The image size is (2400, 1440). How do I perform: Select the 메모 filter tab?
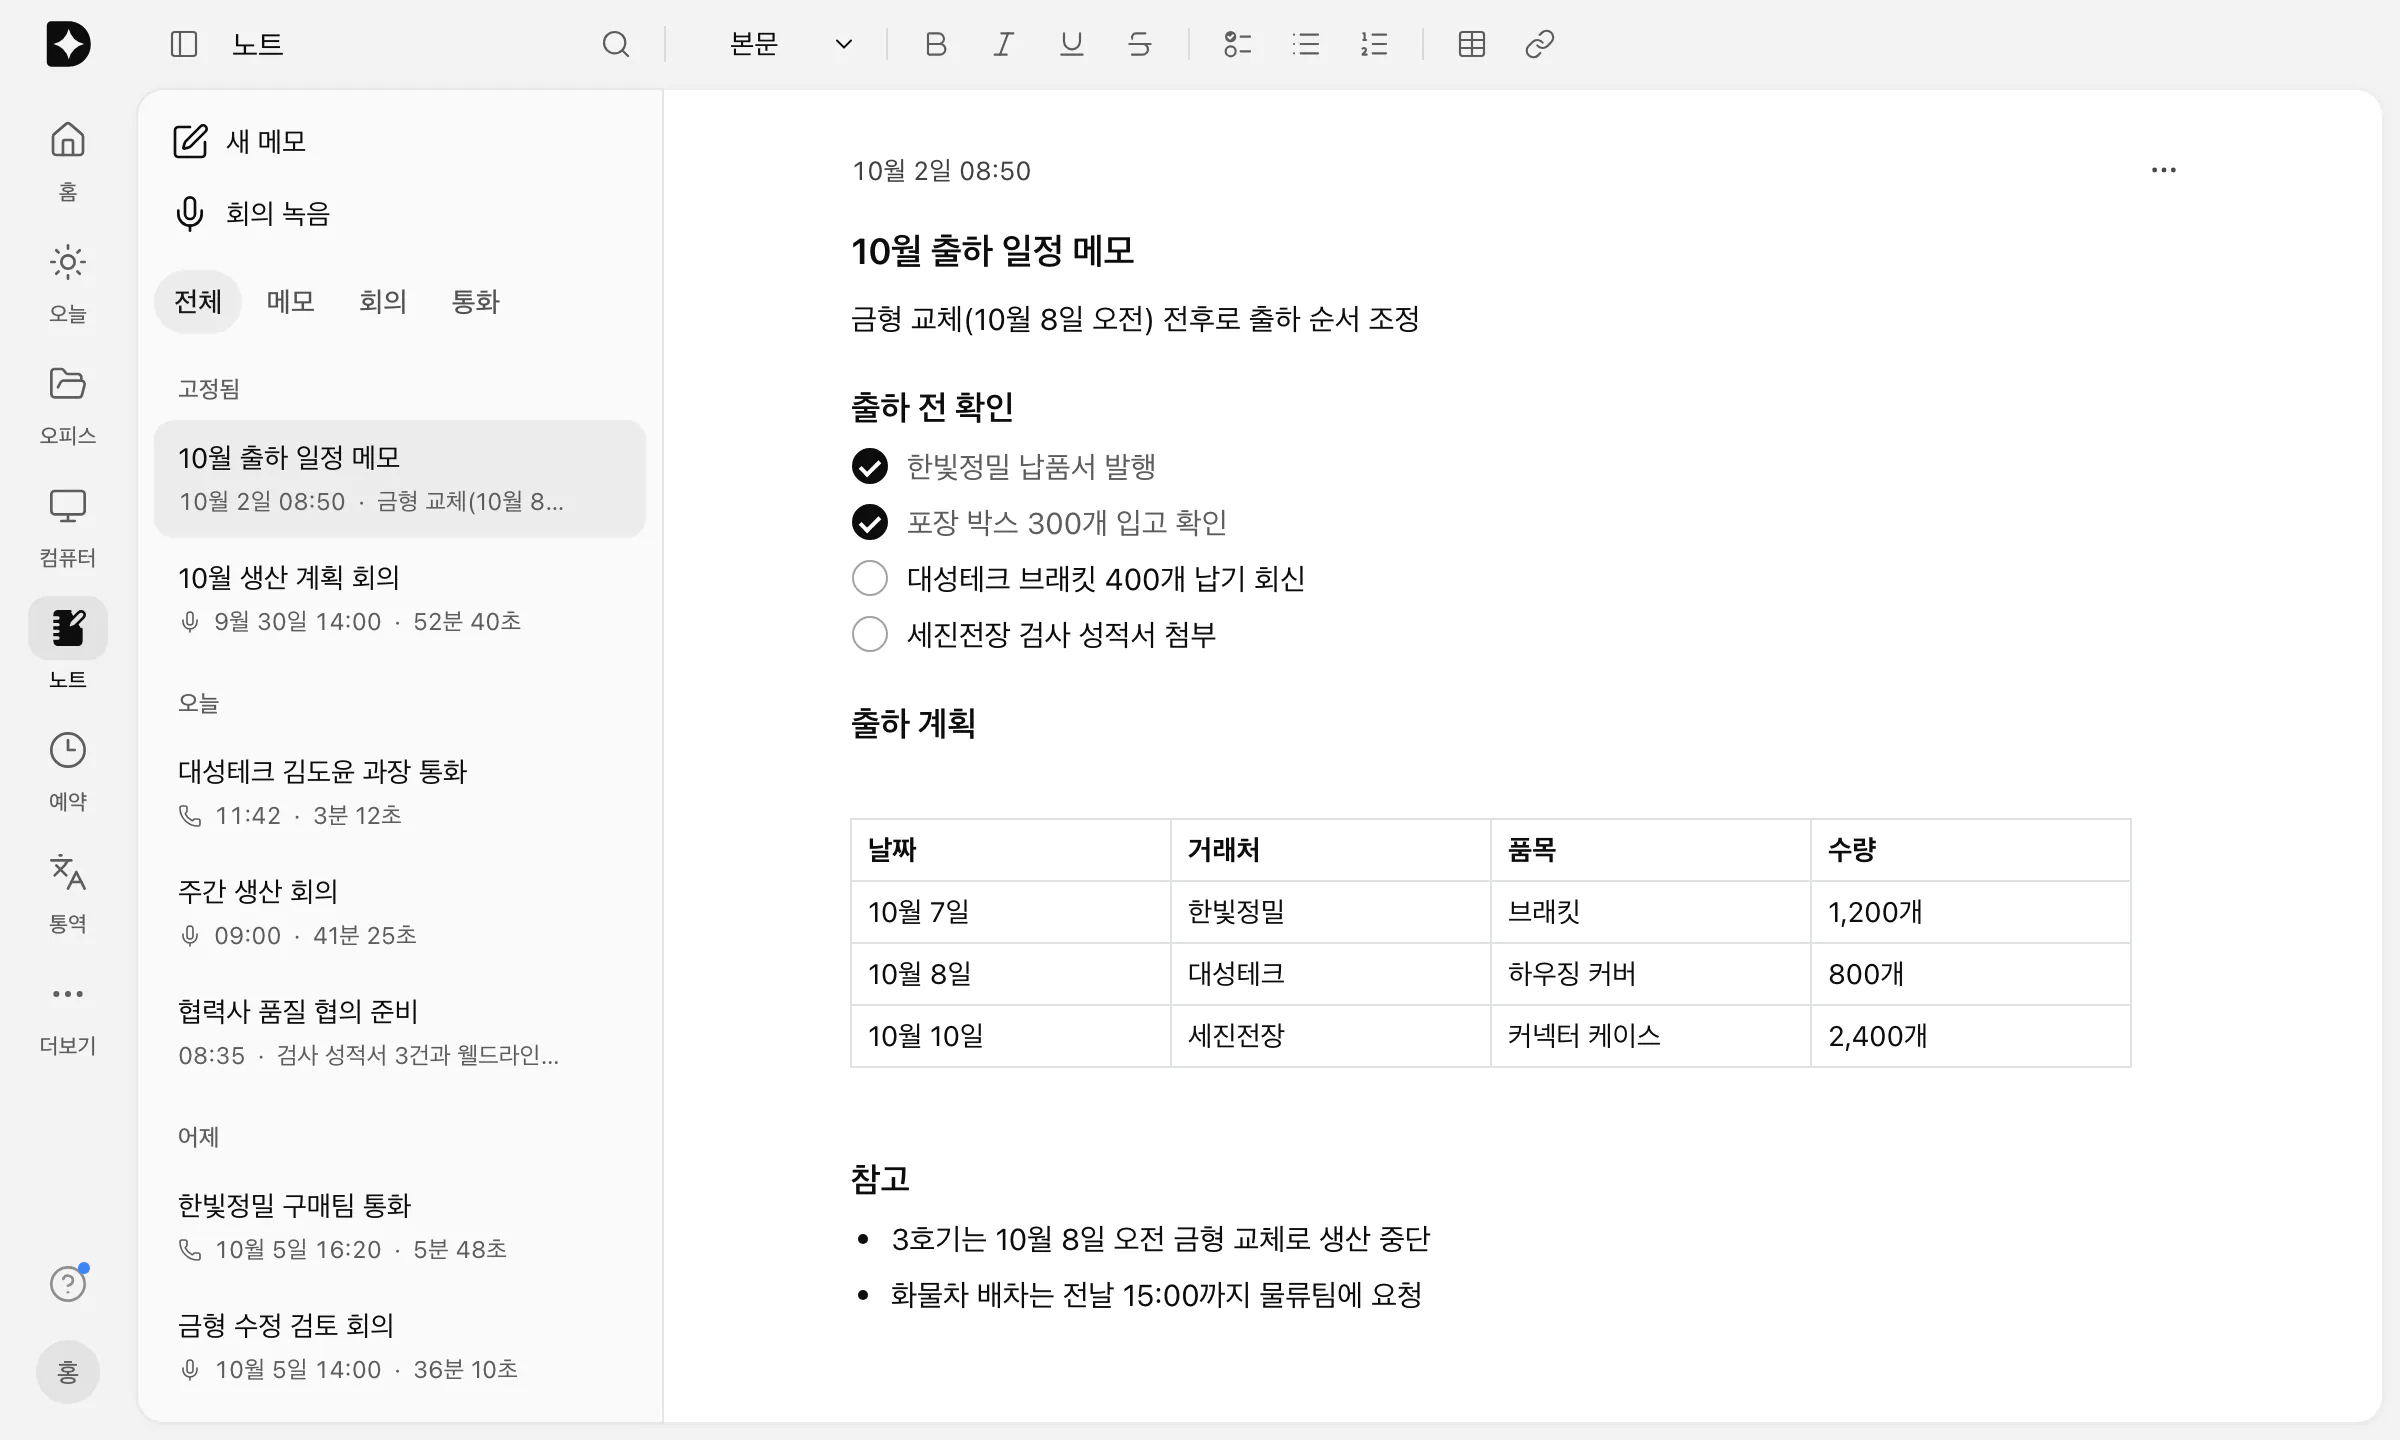pyautogui.click(x=290, y=302)
